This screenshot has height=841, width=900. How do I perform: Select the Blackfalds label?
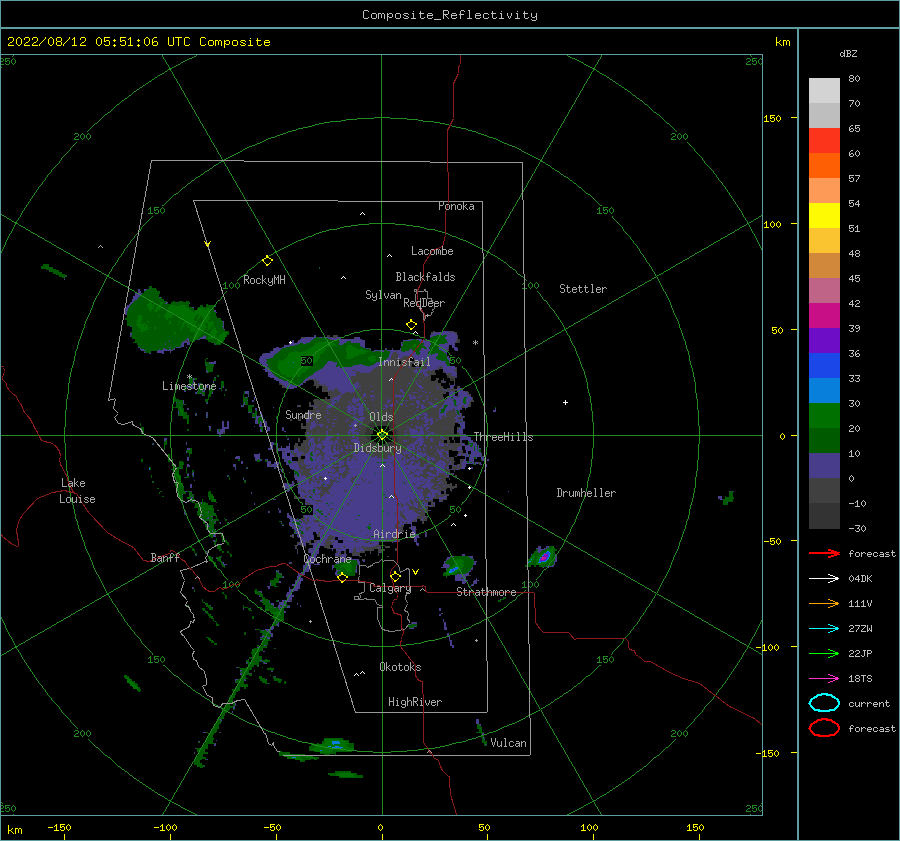425,277
